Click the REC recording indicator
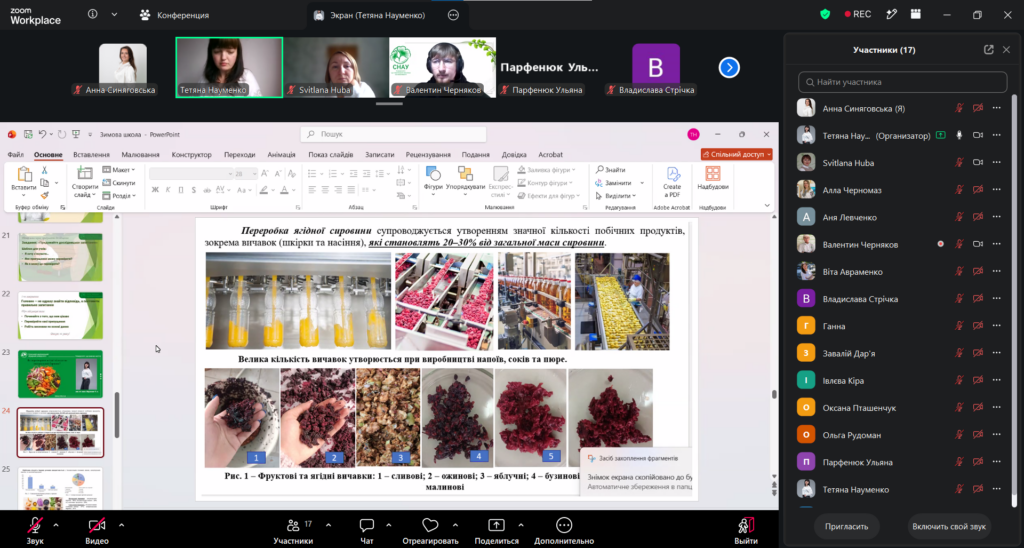 tap(858, 14)
